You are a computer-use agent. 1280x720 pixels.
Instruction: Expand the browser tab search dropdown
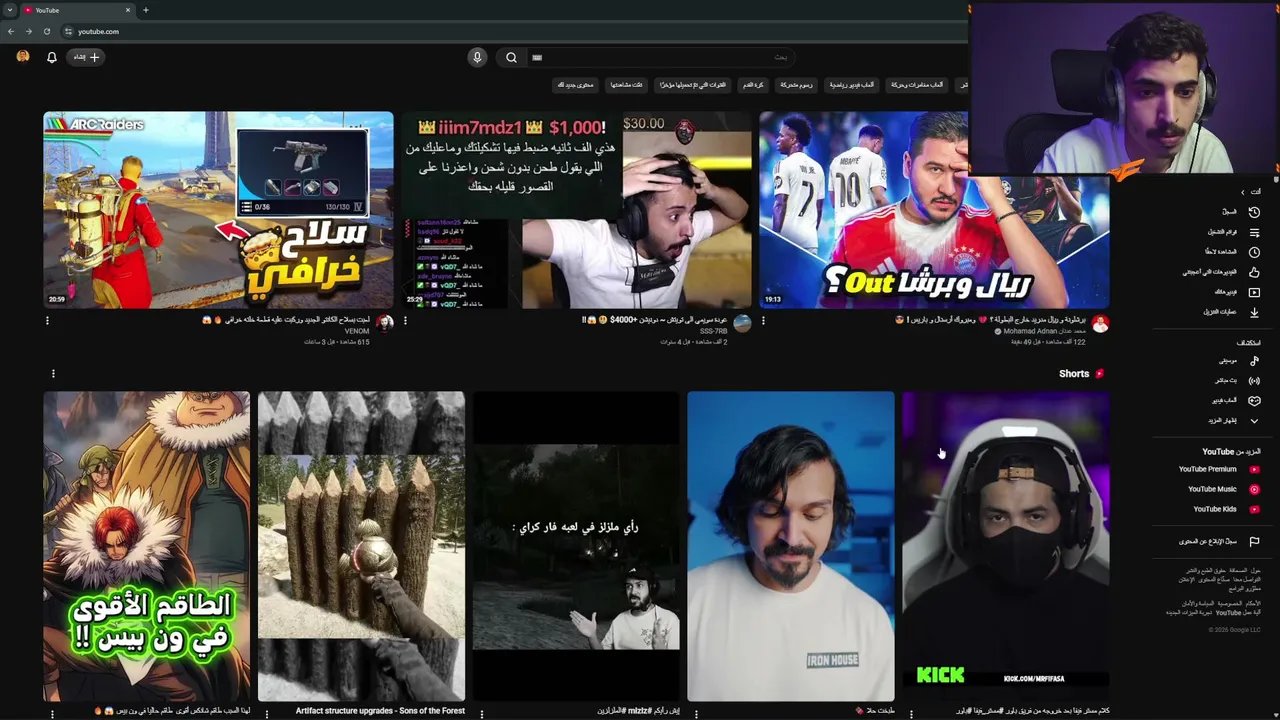(9, 10)
